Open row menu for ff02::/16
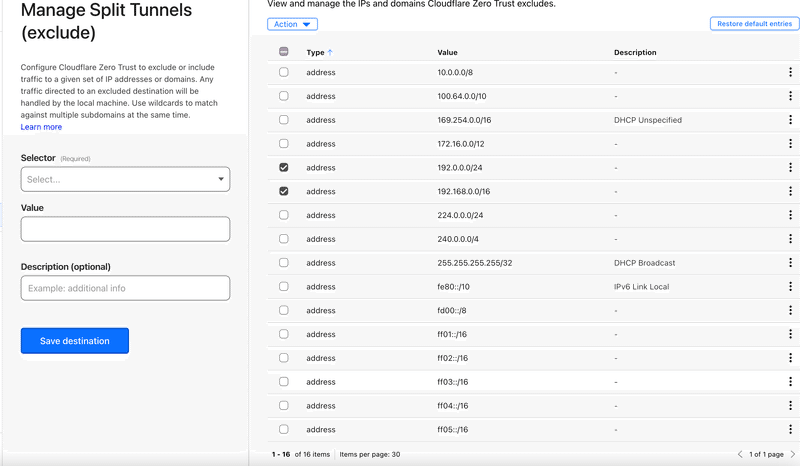The image size is (800, 466). (x=790, y=358)
